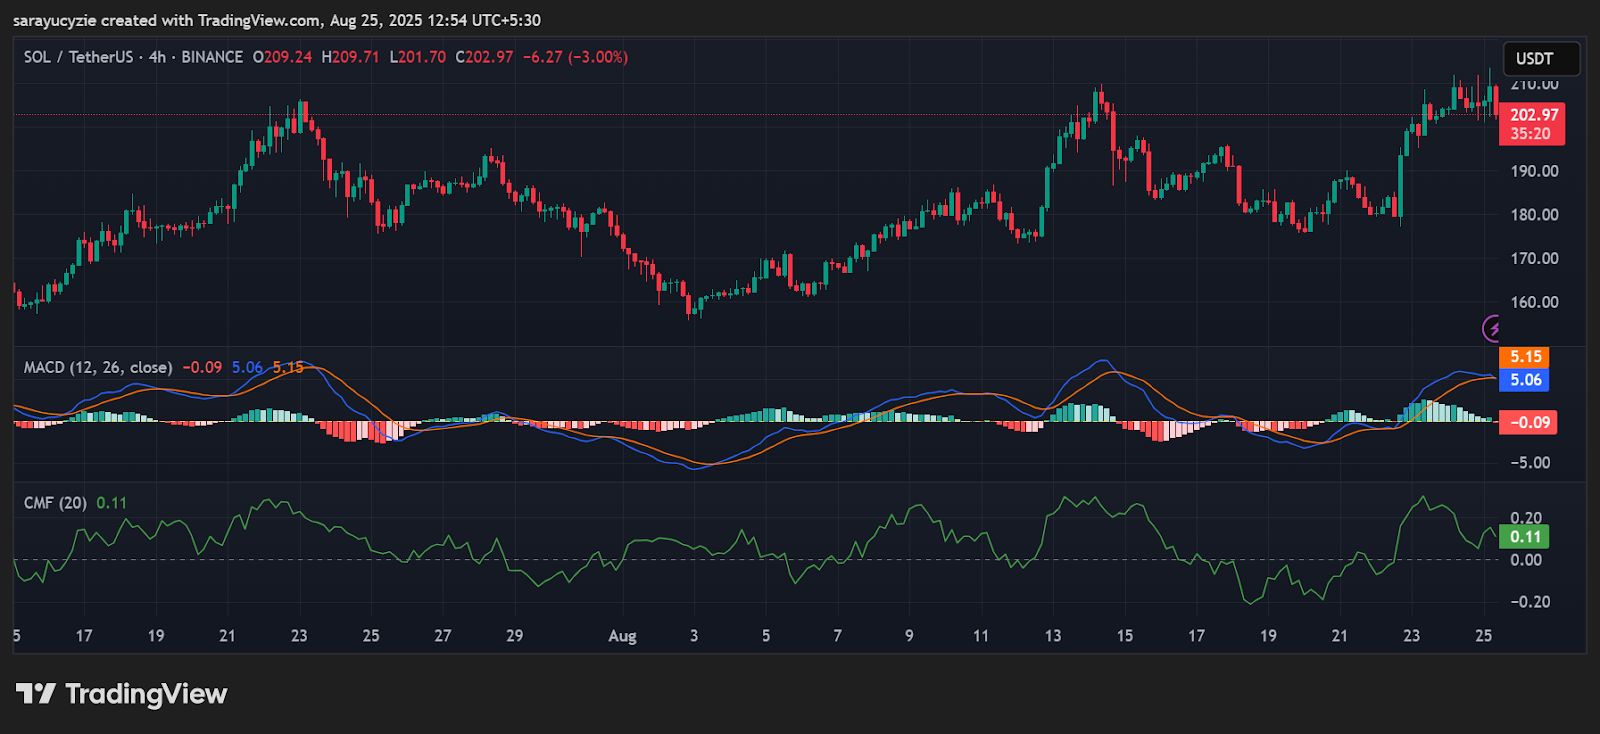Click the orange MACD signal value tag 5.15
The image size is (1600, 734).
1525,357
